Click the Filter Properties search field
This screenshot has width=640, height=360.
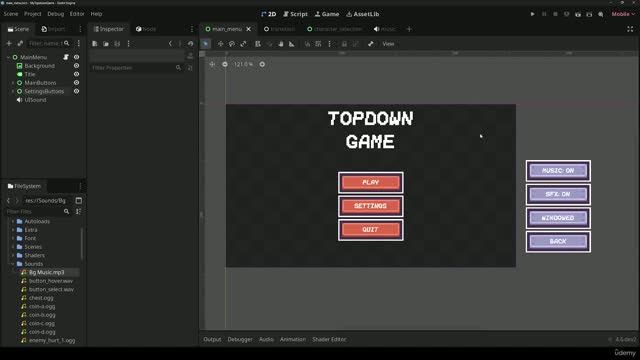point(137,68)
